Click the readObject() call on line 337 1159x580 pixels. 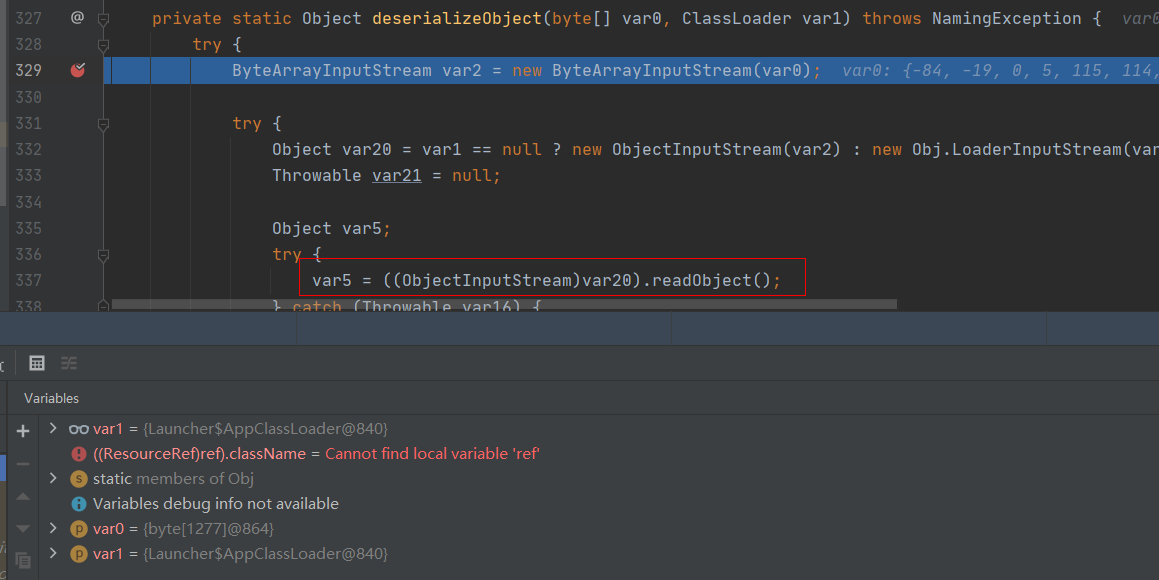[714, 281]
